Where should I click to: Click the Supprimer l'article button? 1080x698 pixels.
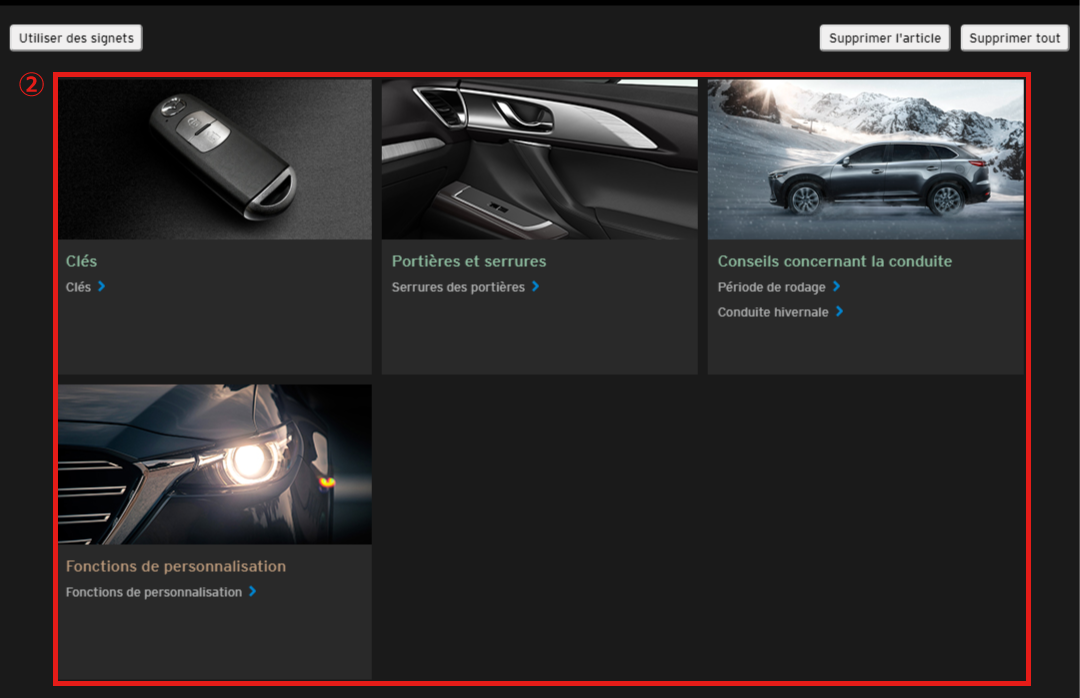click(884, 38)
